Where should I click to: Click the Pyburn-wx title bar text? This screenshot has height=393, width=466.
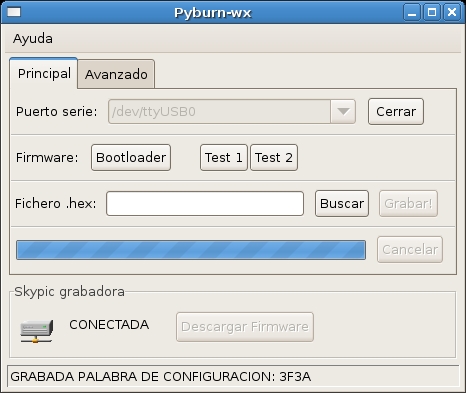coord(213,13)
